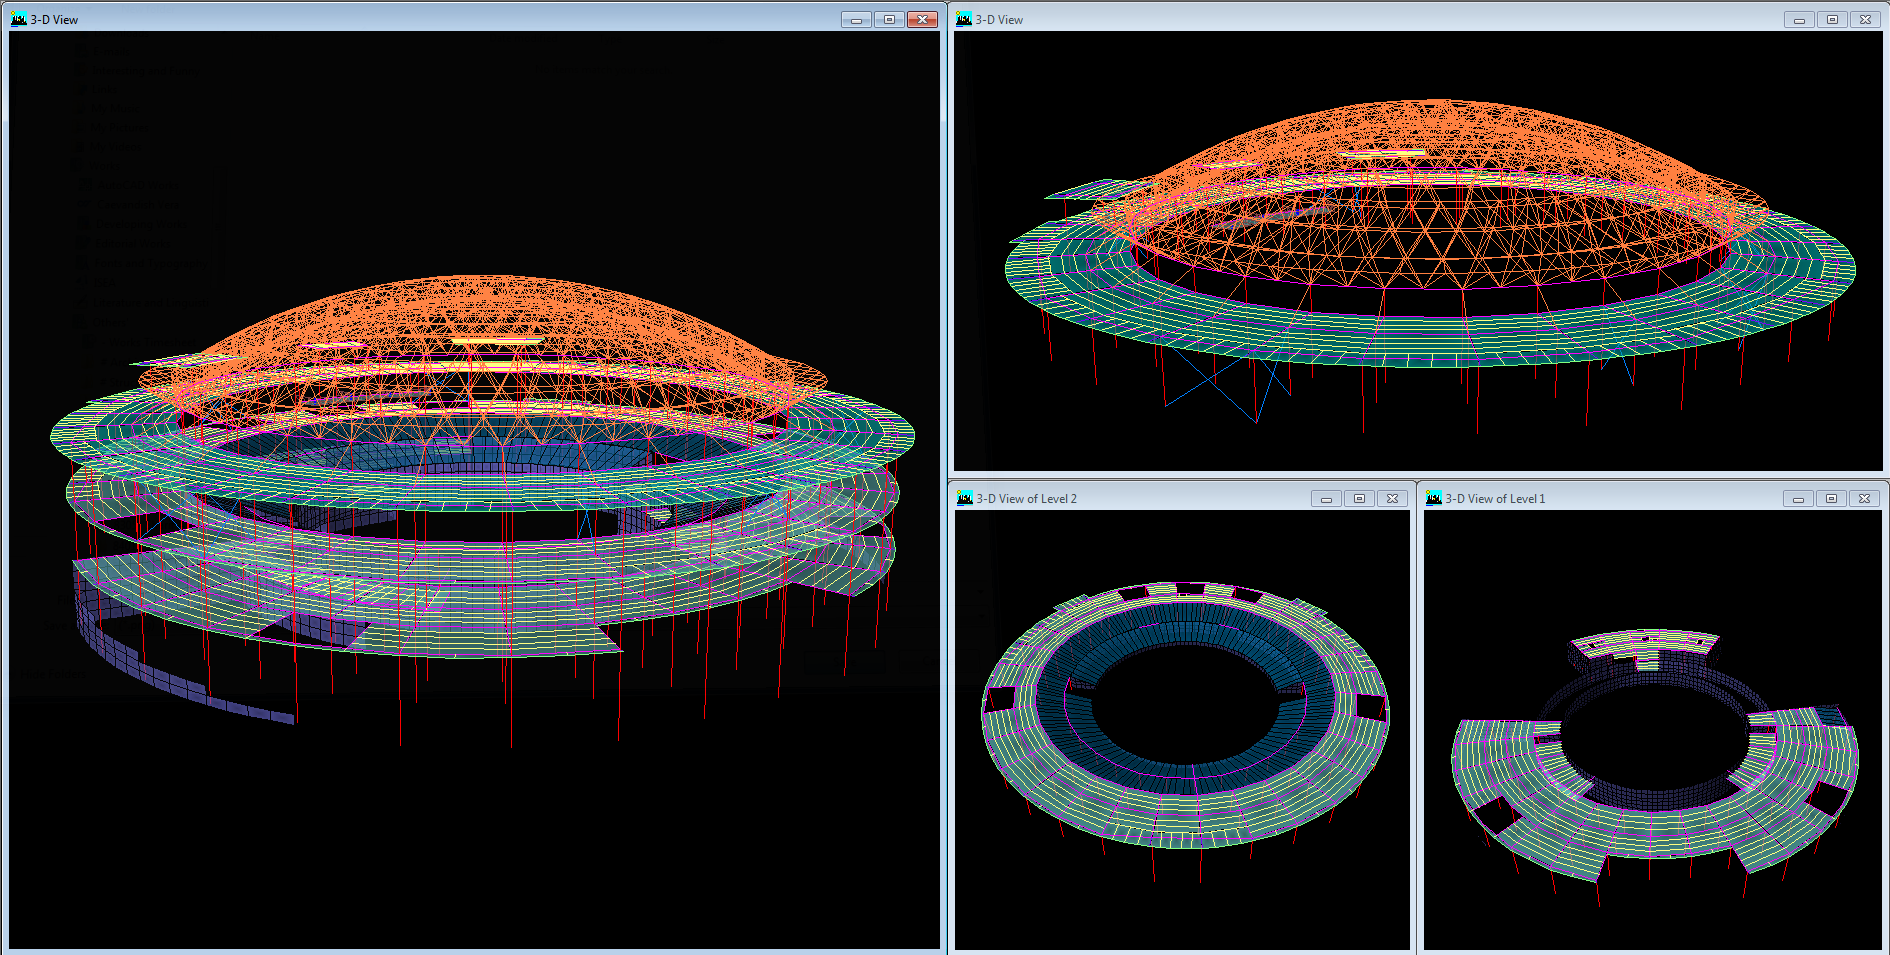This screenshot has width=1890, height=955.
Task: Select the '3-D View of Level 1' title bar
Action: [x=1650, y=498]
